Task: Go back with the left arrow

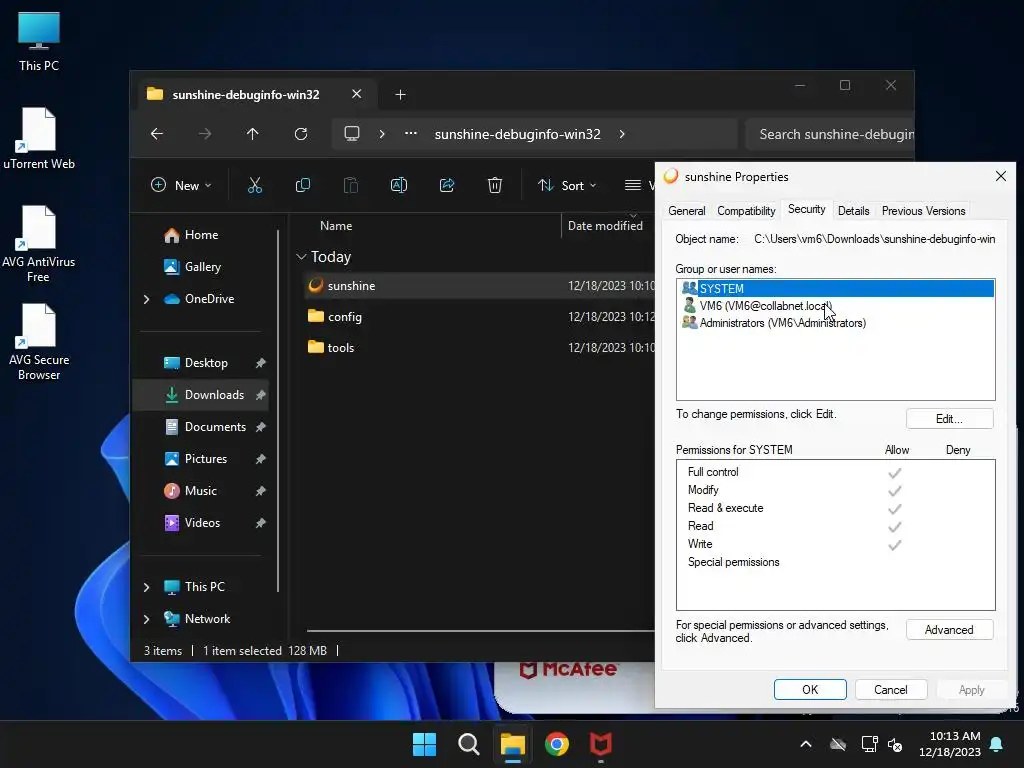Action: 157,134
